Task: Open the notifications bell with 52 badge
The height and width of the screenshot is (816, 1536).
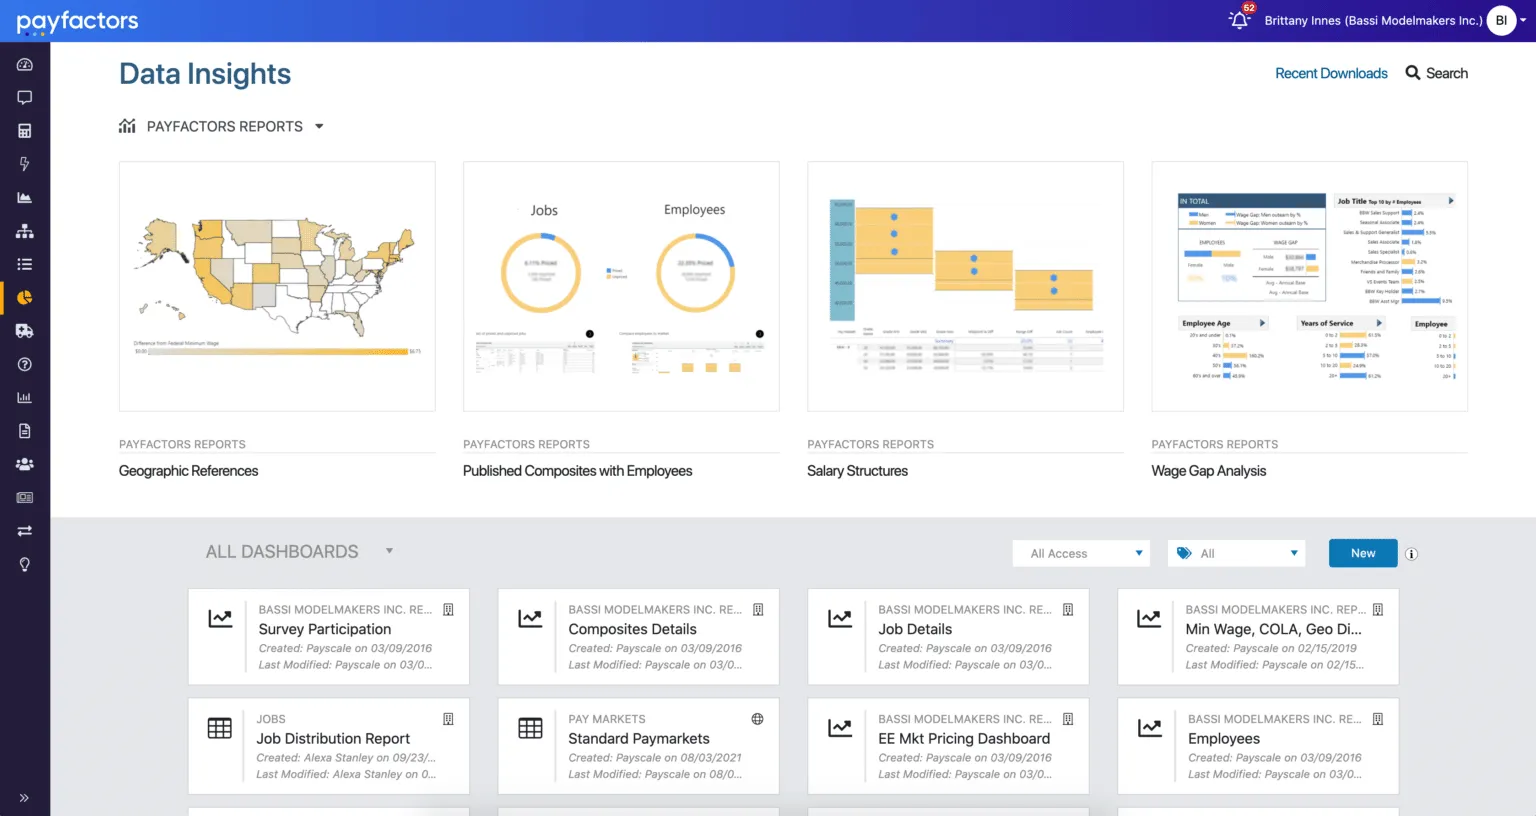Action: pos(1240,18)
